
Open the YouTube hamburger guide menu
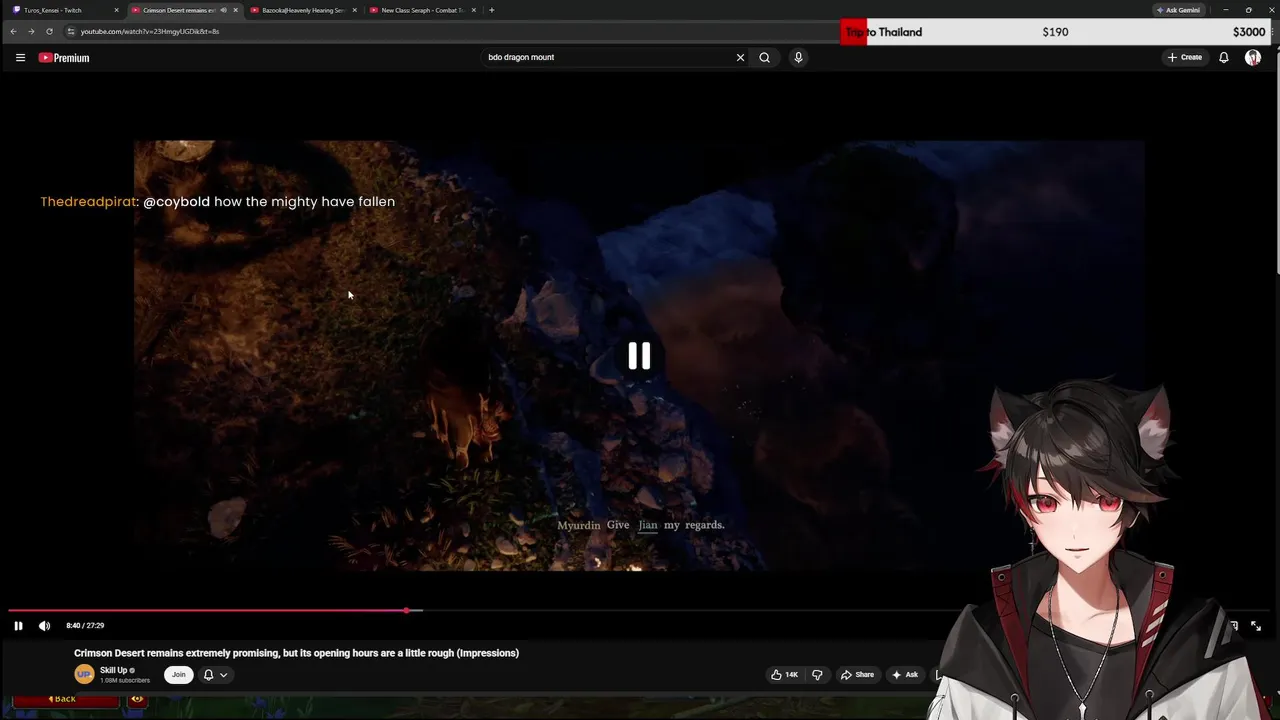[20, 58]
